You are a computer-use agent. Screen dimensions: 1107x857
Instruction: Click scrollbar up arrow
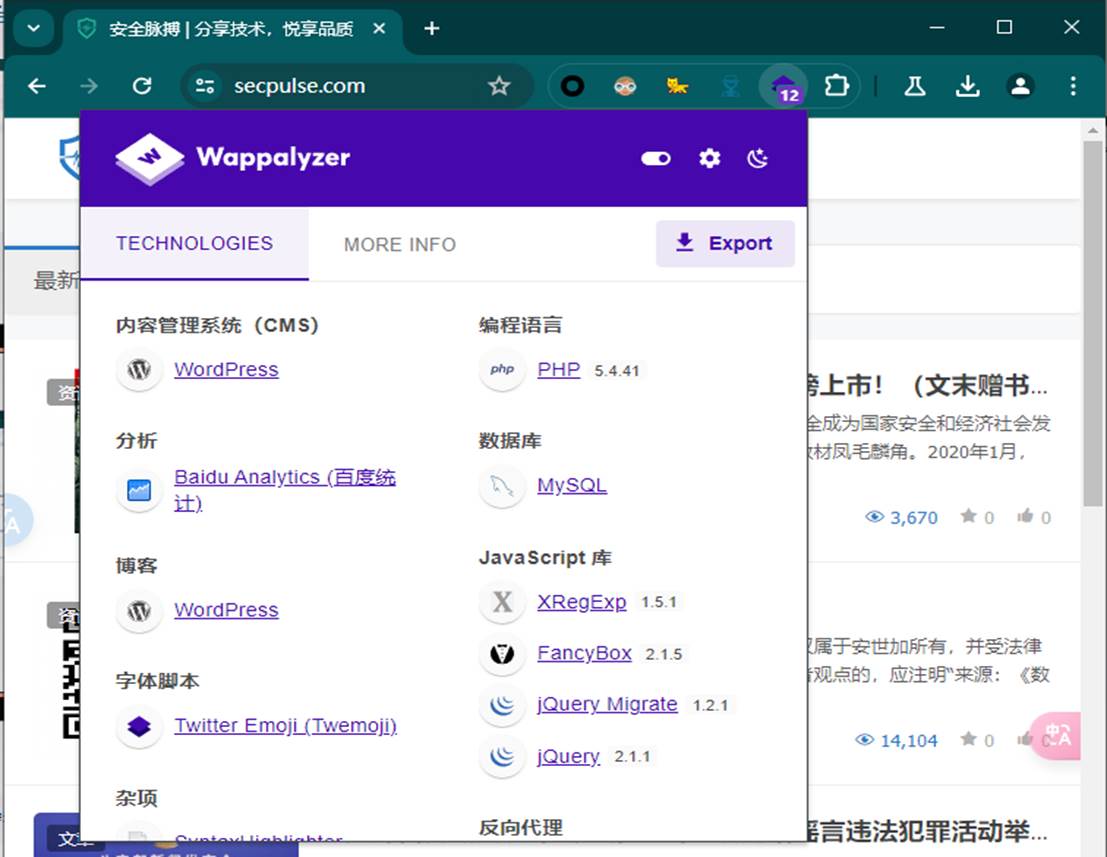coord(1093,130)
